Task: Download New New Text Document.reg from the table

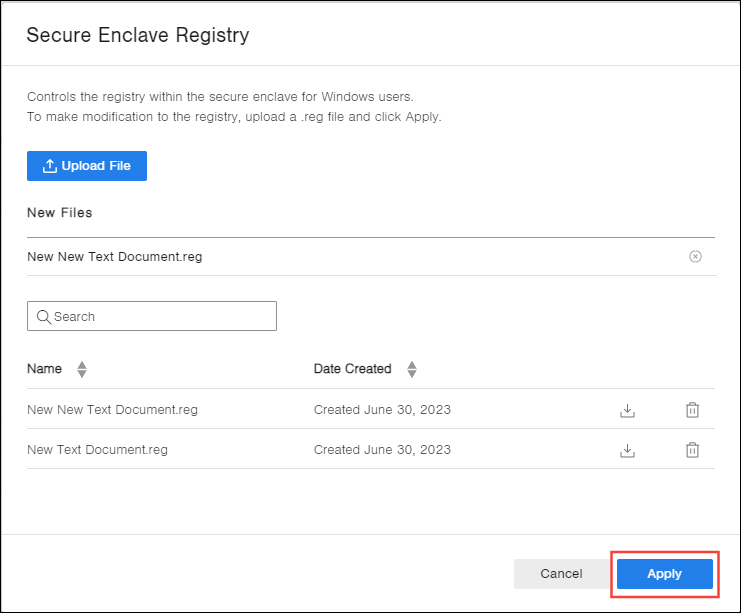Action: (x=628, y=410)
